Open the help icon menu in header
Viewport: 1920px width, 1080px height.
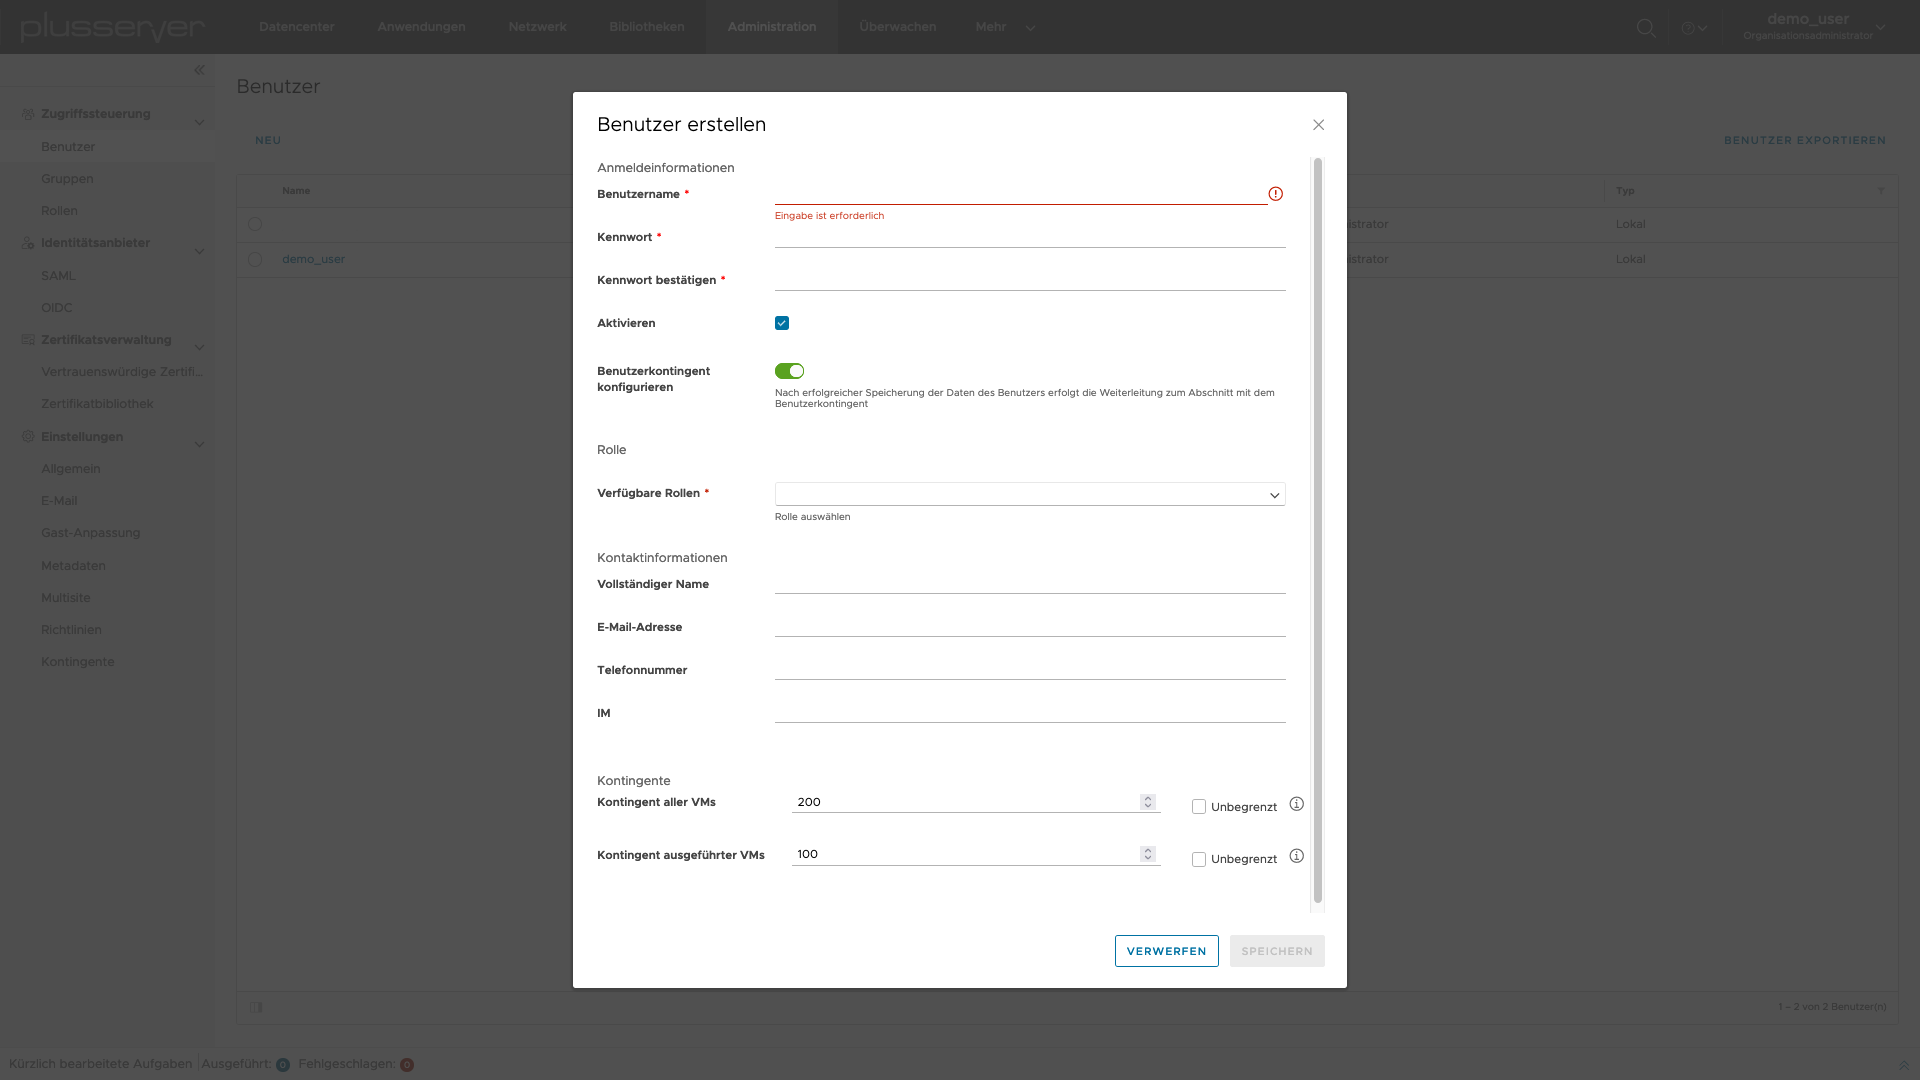(x=1694, y=28)
